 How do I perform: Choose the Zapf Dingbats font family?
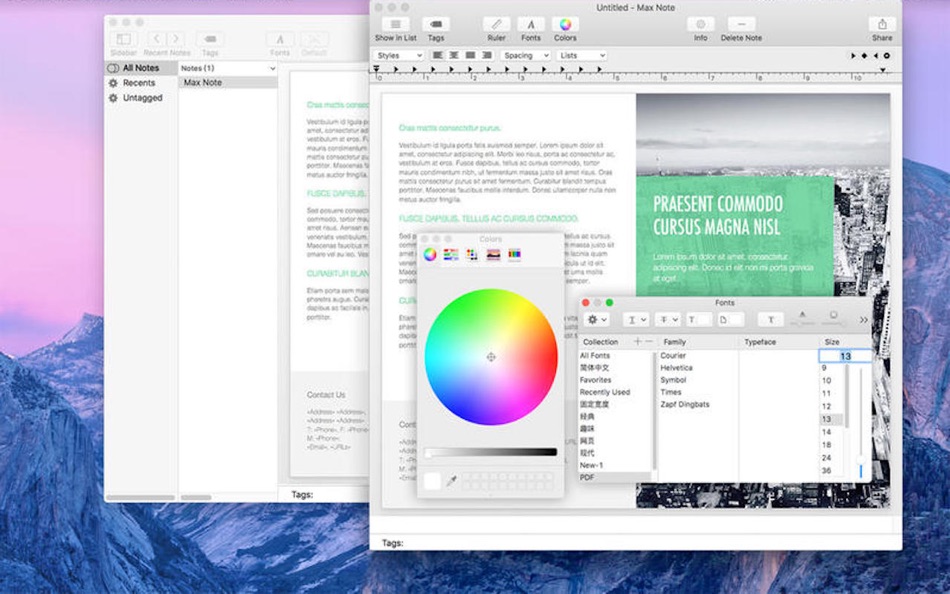(685, 404)
